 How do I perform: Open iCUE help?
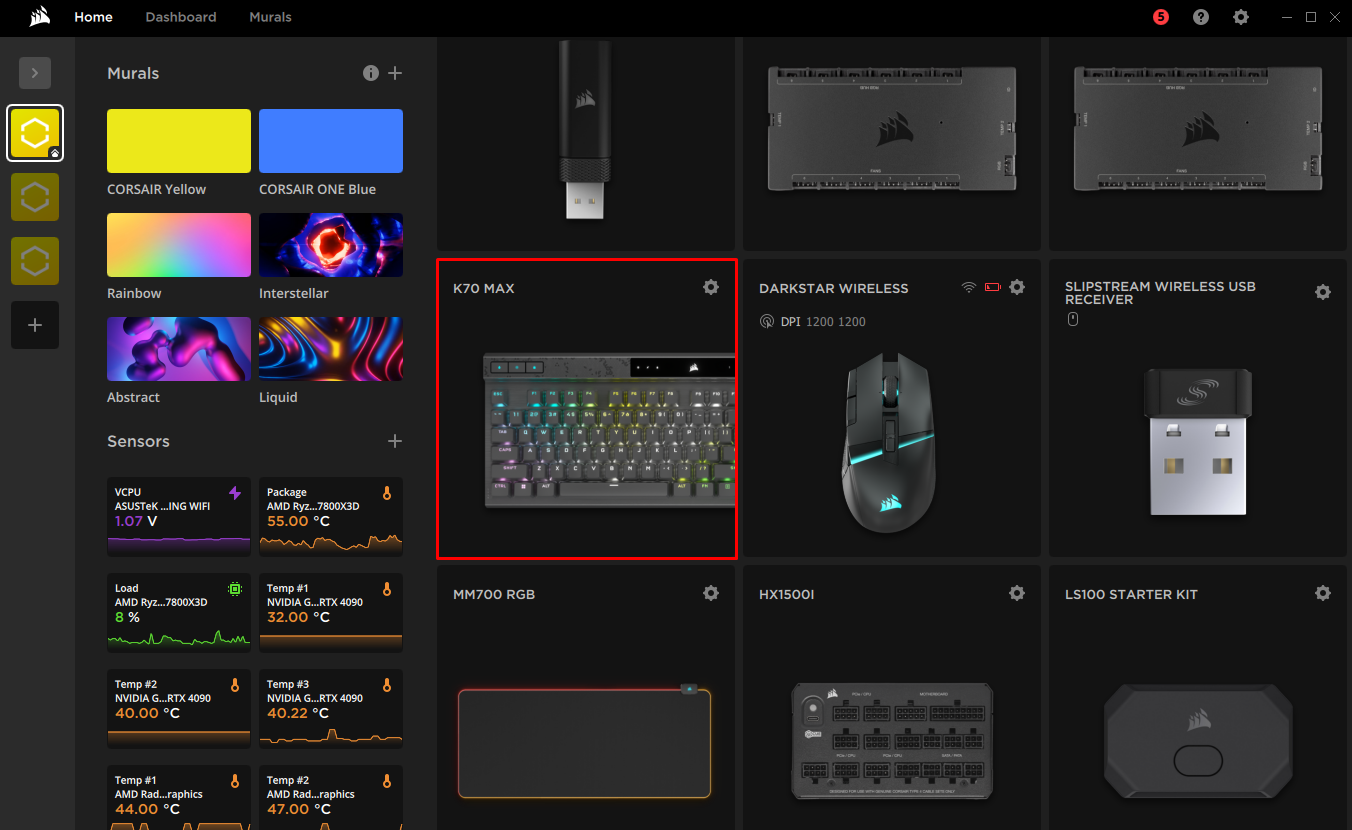1200,17
